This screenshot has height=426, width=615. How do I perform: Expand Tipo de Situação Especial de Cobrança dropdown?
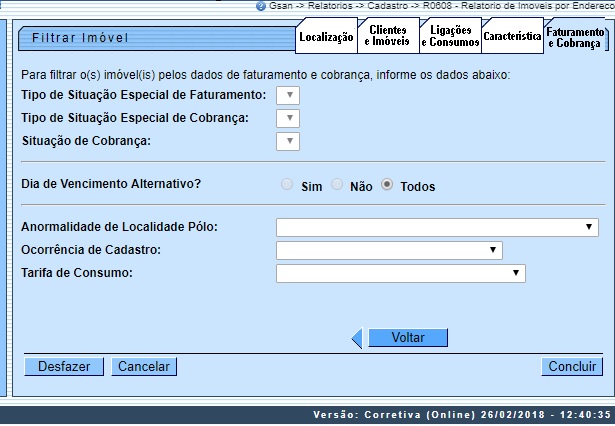pyautogui.click(x=288, y=118)
